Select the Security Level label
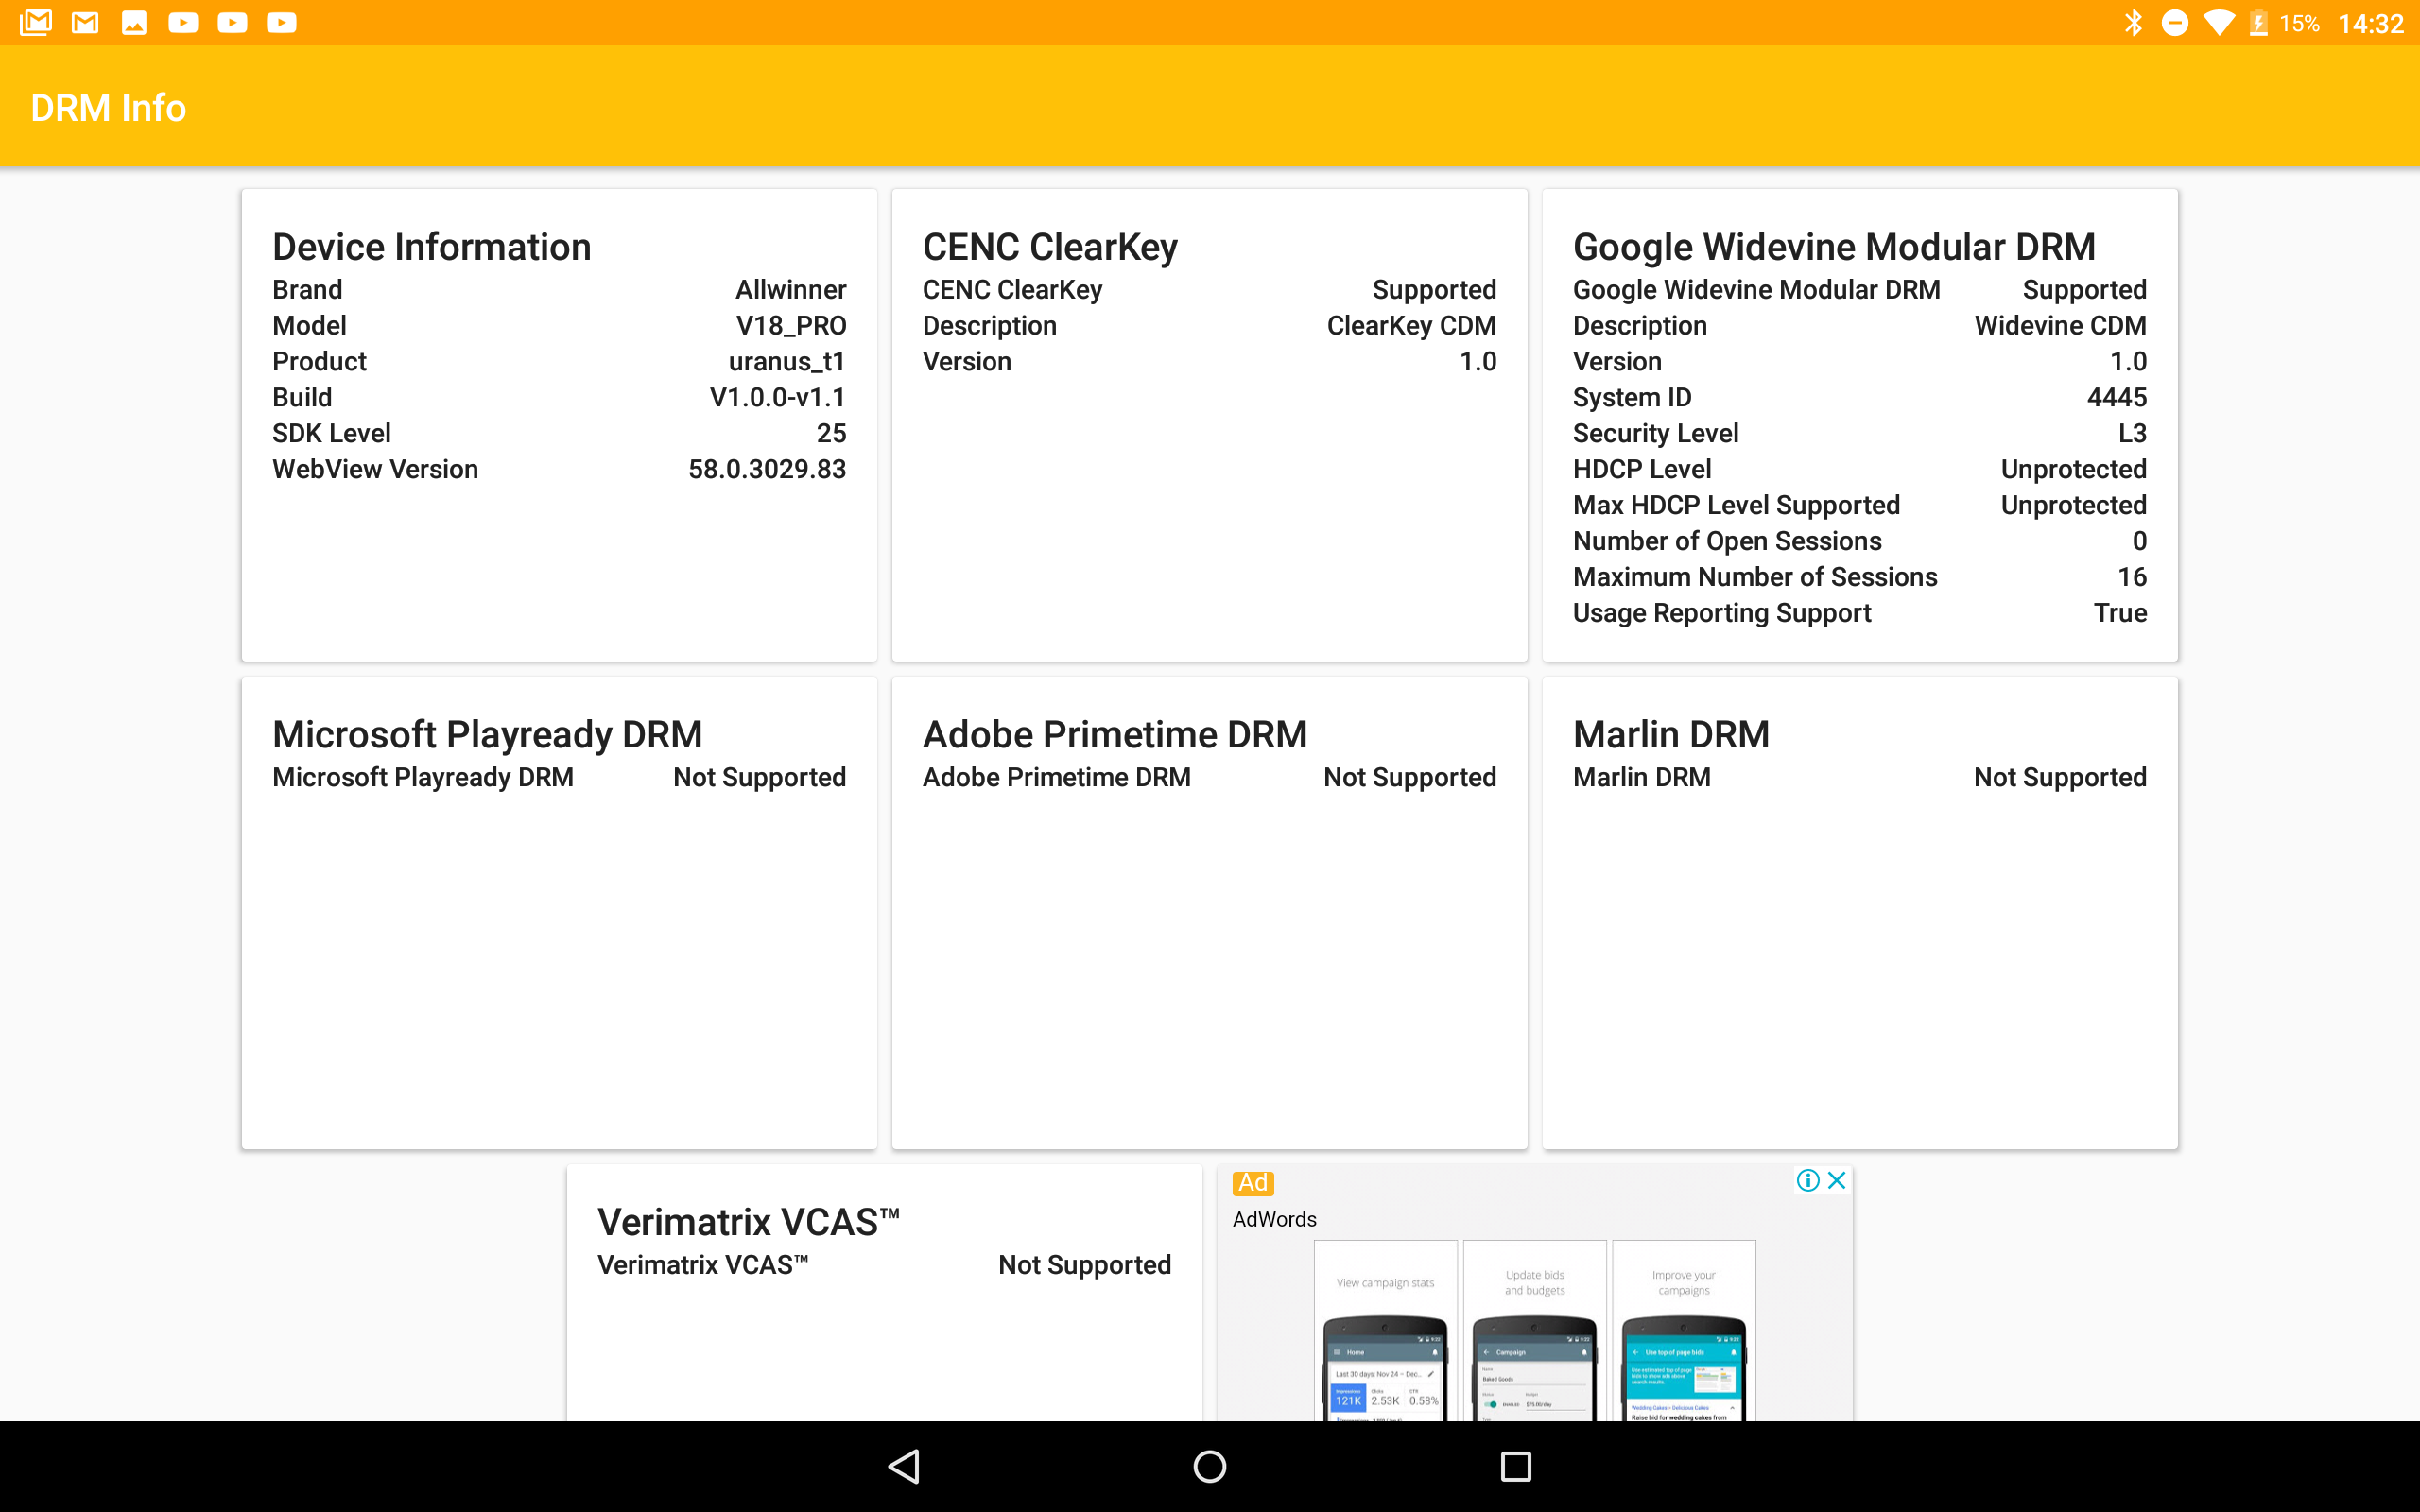Screen dimensions: 2420x1512 tap(1655, 433)
